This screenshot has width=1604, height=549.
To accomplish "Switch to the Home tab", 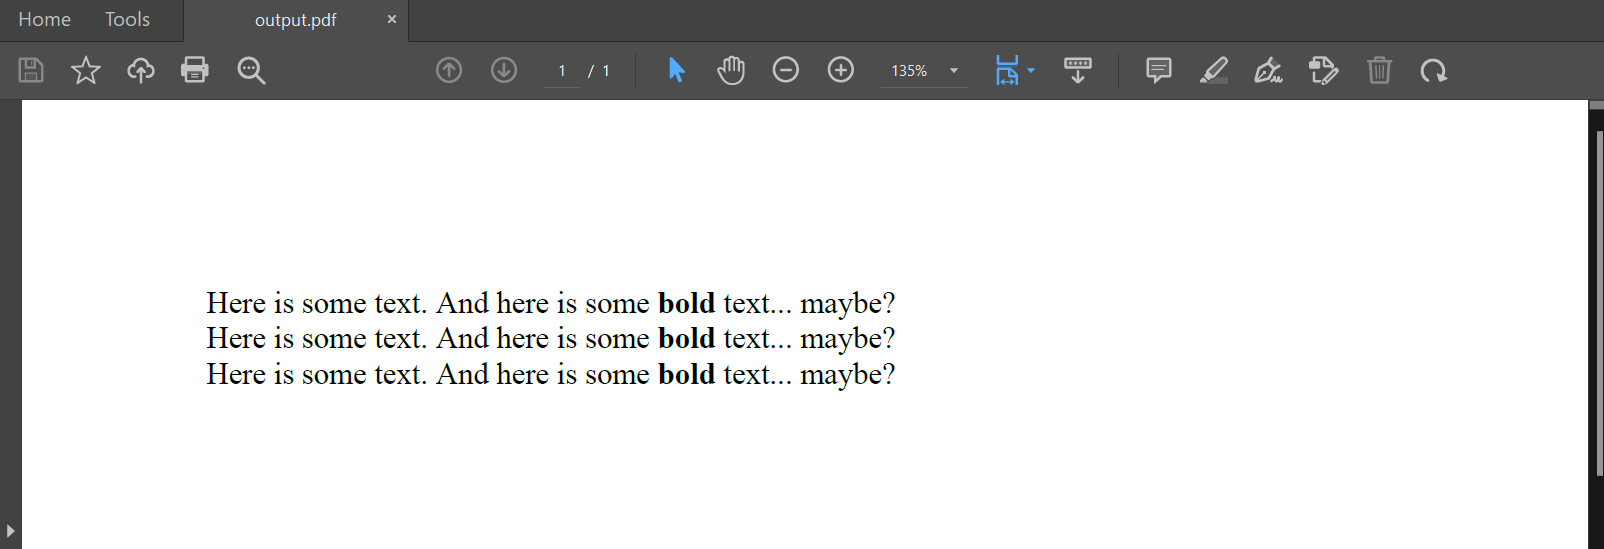I will (45, 20).
